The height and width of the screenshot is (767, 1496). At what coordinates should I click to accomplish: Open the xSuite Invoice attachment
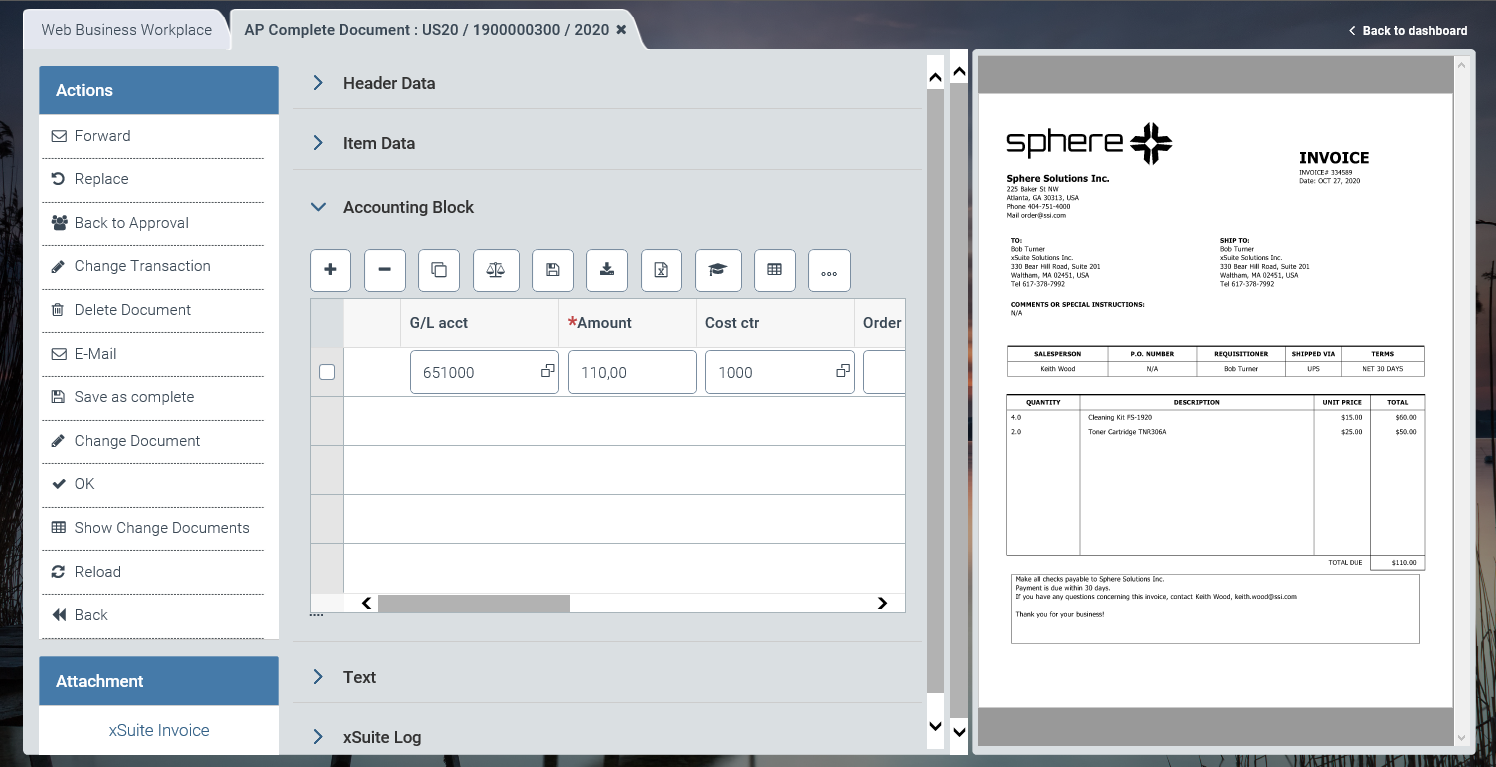159,730
